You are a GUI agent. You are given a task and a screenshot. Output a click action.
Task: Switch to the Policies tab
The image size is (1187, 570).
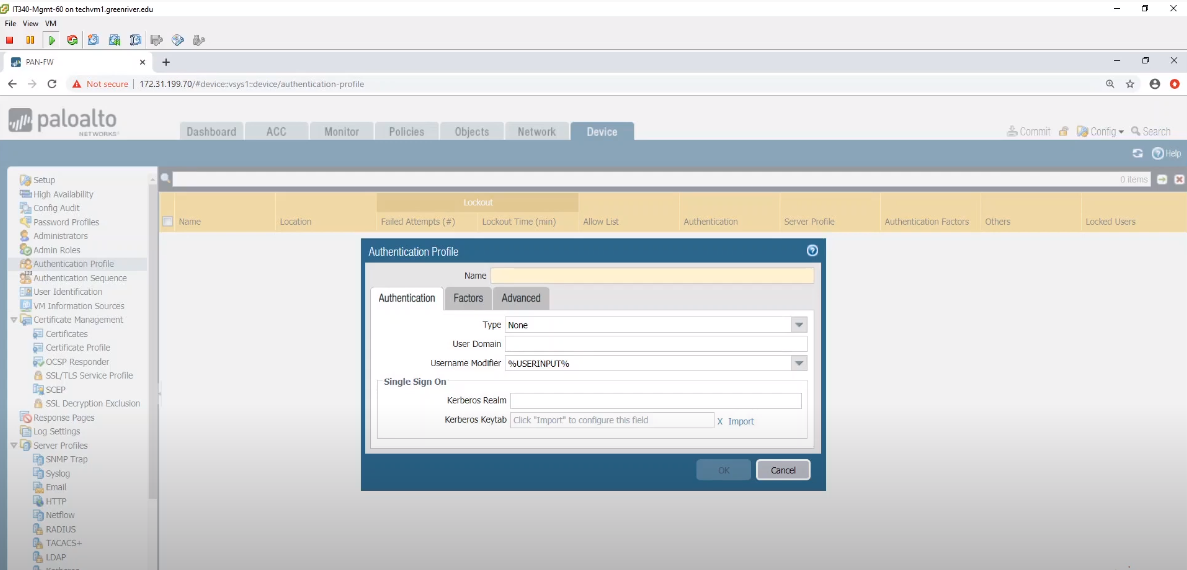(407, 132)
